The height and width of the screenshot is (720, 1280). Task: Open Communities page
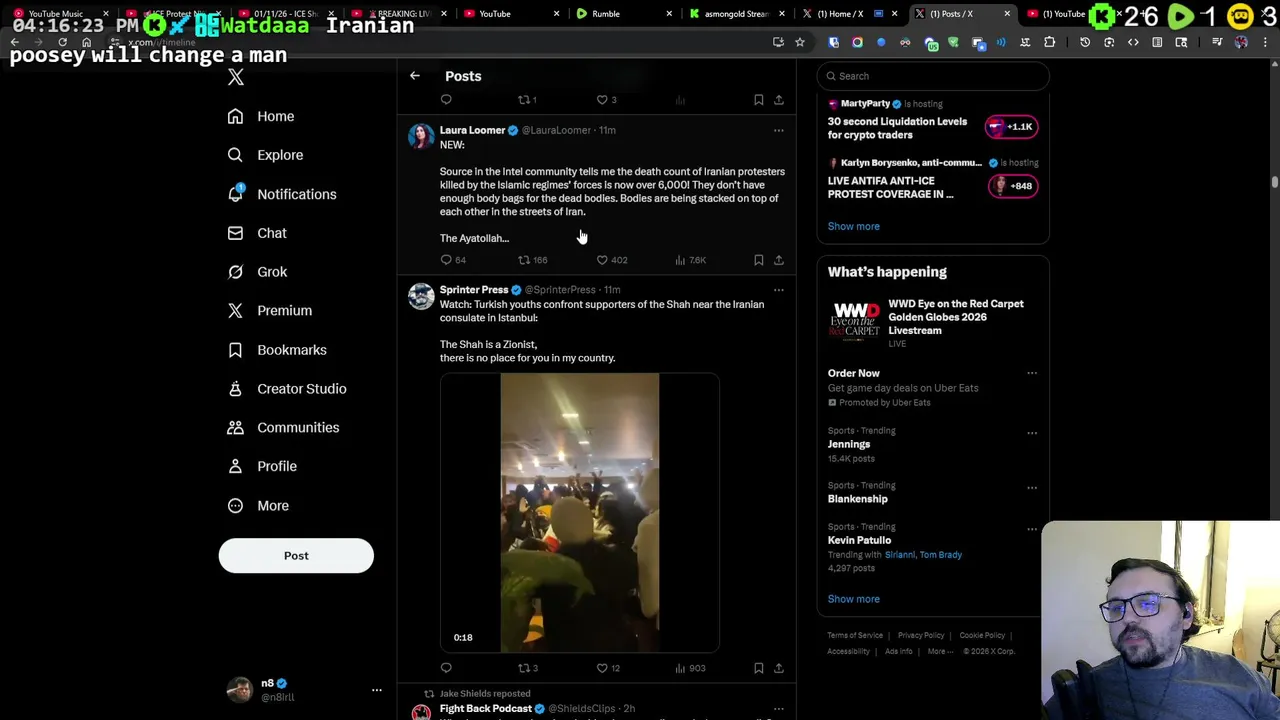[x=283, y=428]
